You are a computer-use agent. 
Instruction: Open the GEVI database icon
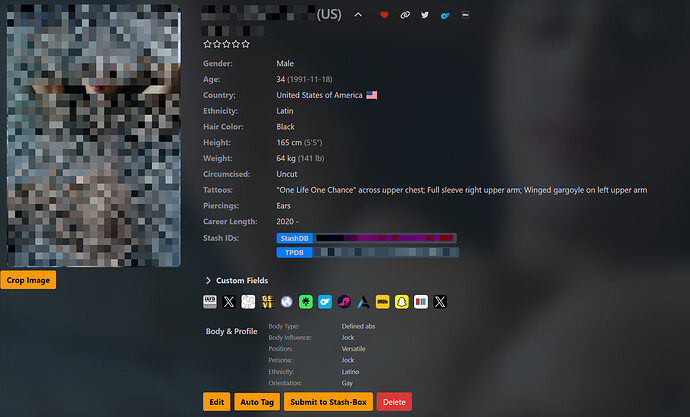267,301
